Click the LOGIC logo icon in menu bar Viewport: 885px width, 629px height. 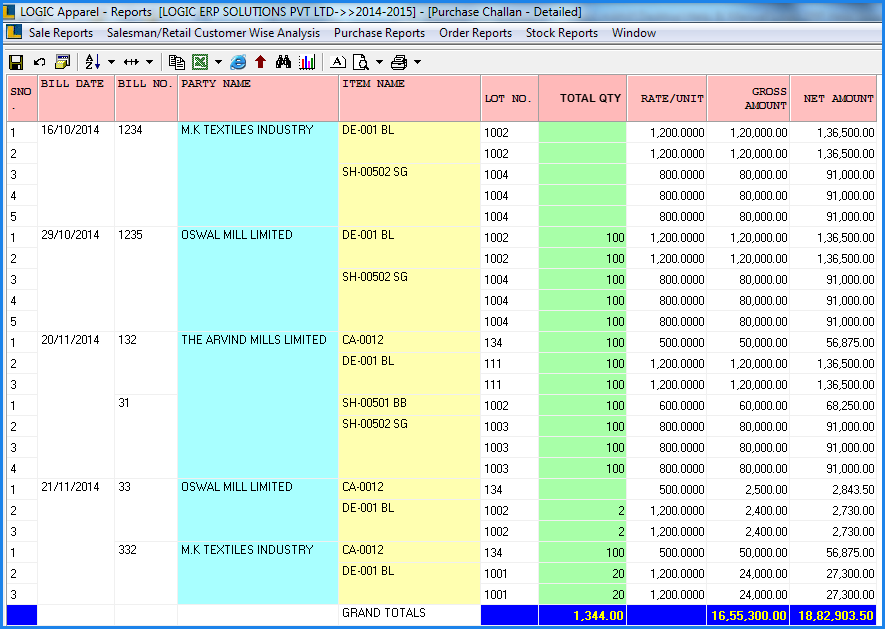click(14, 33)
